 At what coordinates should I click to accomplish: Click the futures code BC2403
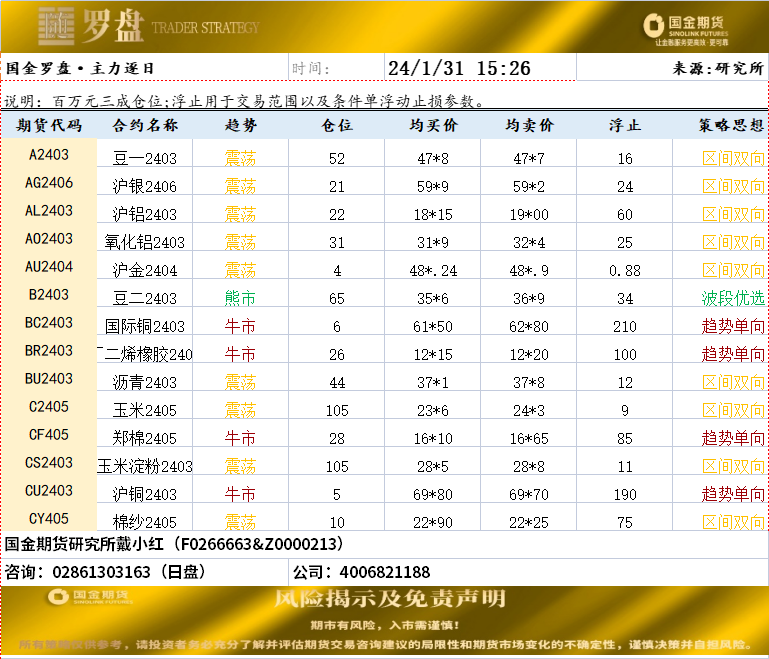pos(49,322)
